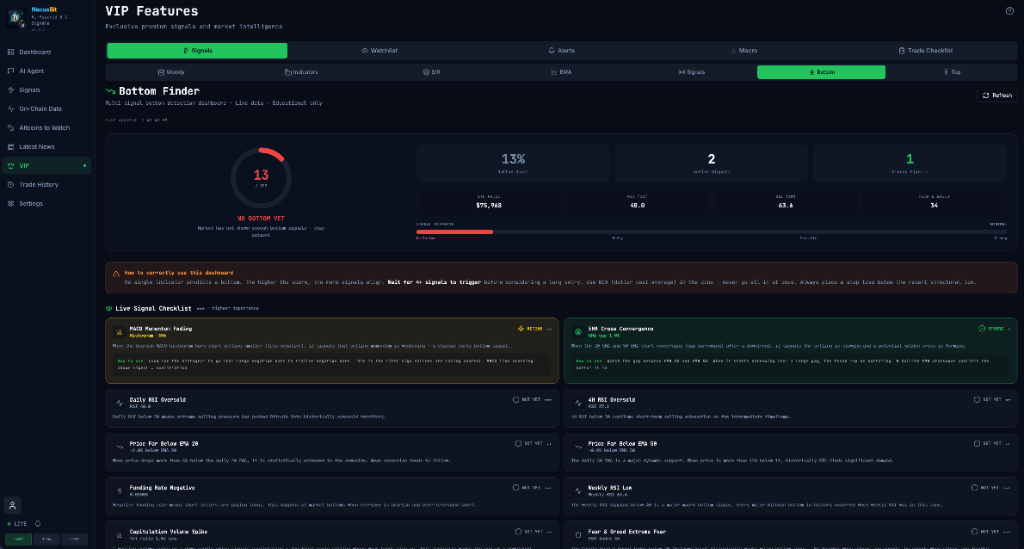Switch to the Trade Checklist tab

tap(925, 50)
